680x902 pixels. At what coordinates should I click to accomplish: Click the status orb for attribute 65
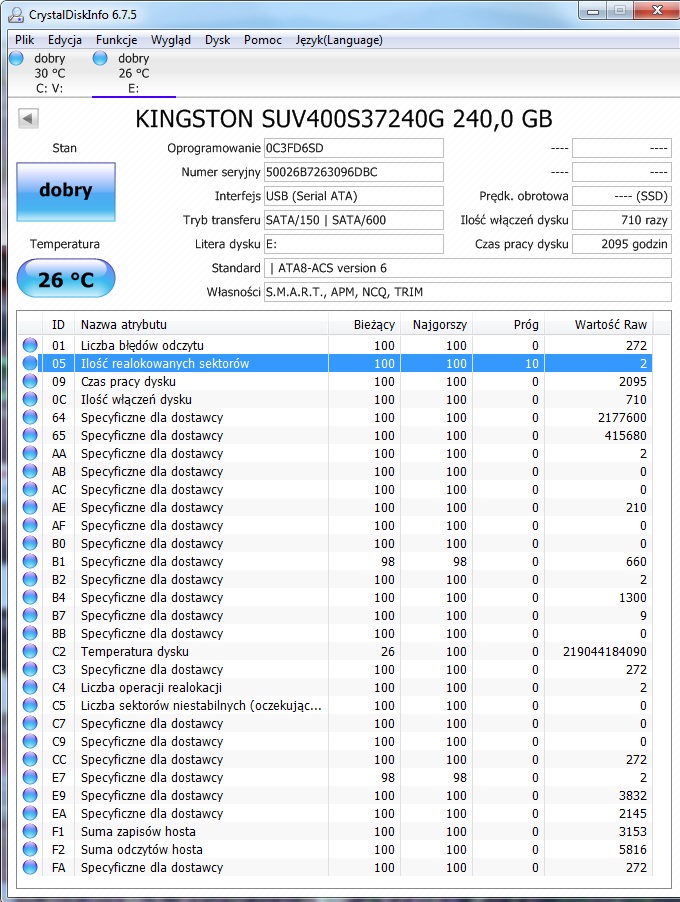coord(30,435)
